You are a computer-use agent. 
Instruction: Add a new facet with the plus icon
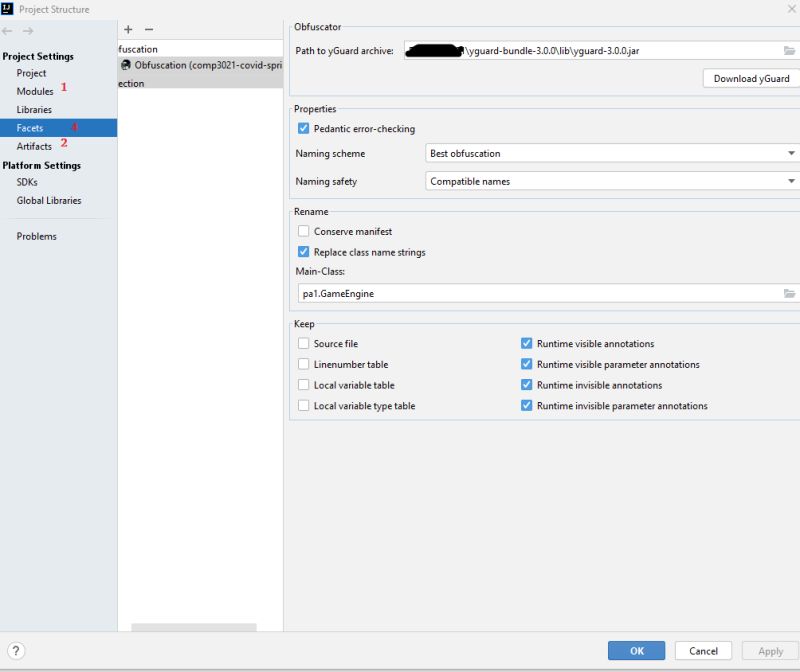pos(127,29)
